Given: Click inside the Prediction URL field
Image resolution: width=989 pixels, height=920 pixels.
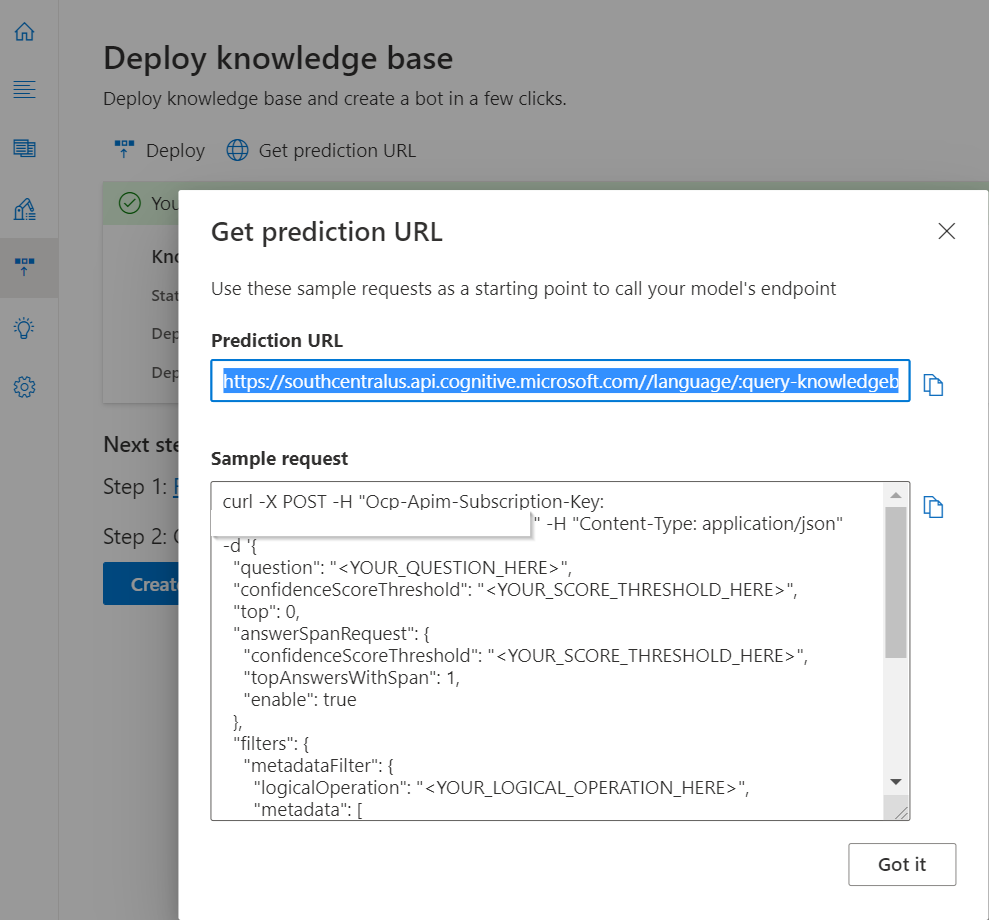Looking at the screenshot, I should (560, 381).
